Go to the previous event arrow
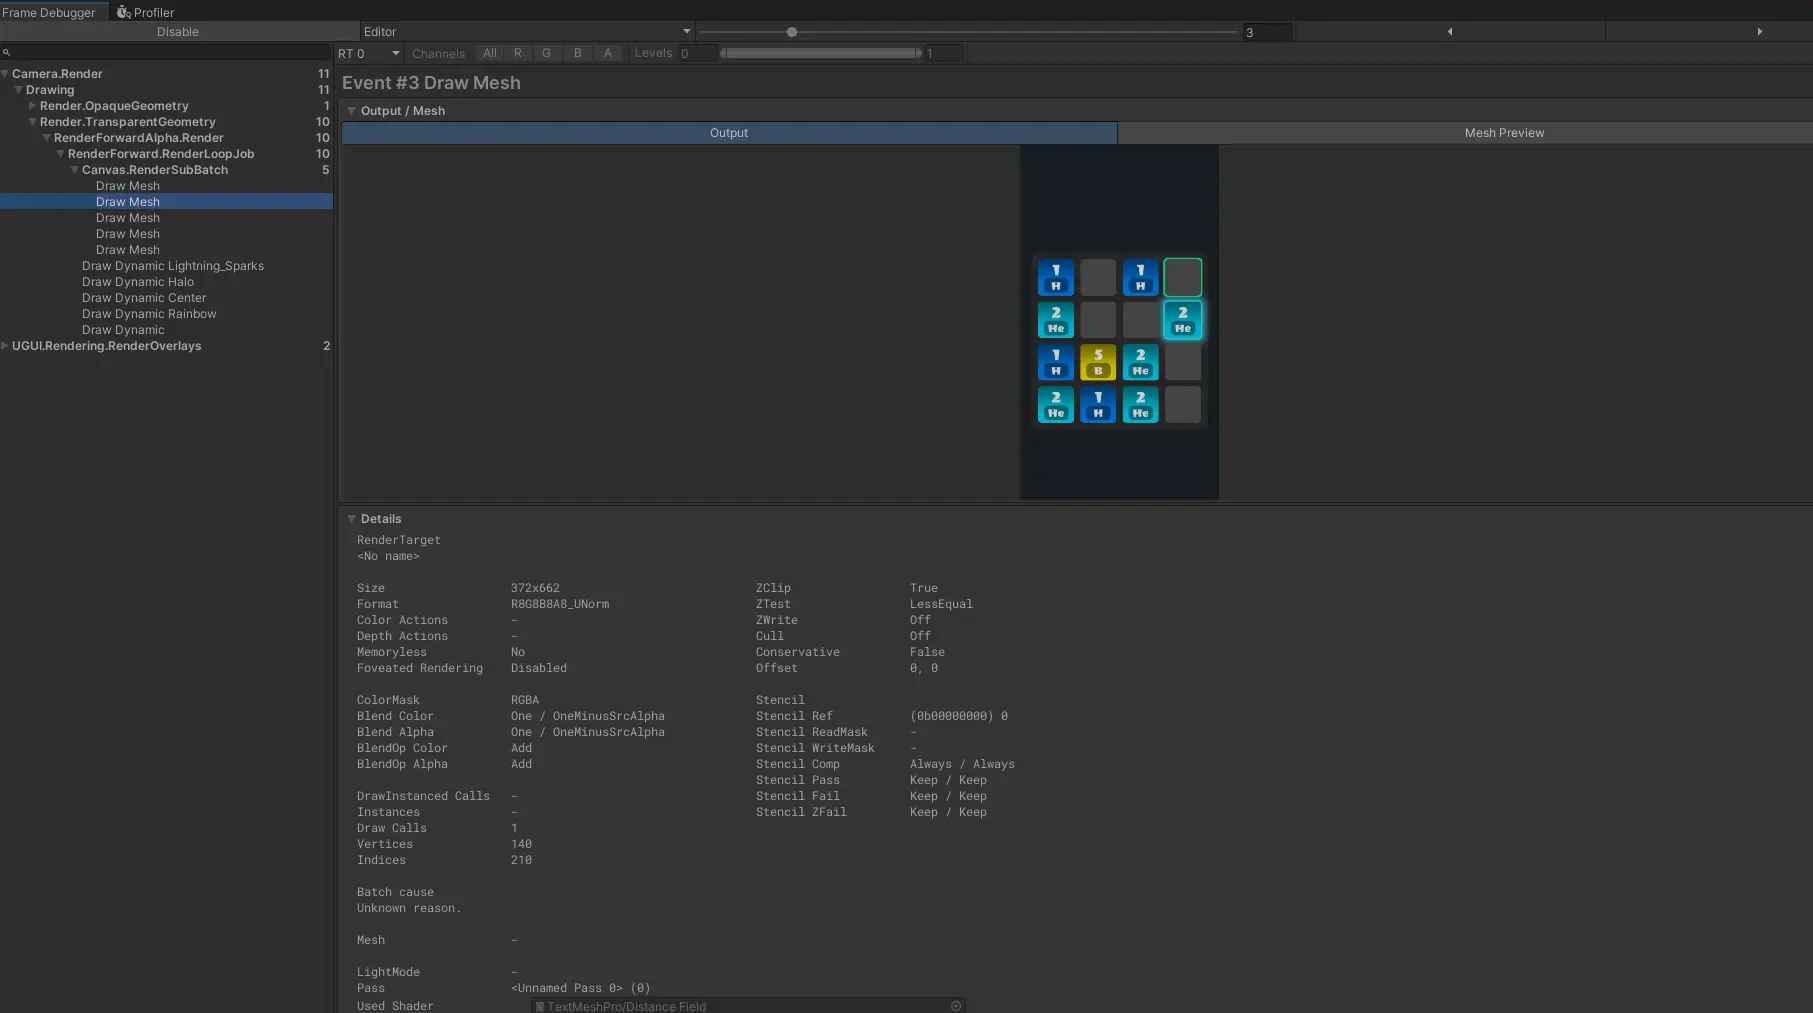Image resolution: width=1813 pixels, height=1013 pixels. pyautogui.click(x=1450, y=32)
